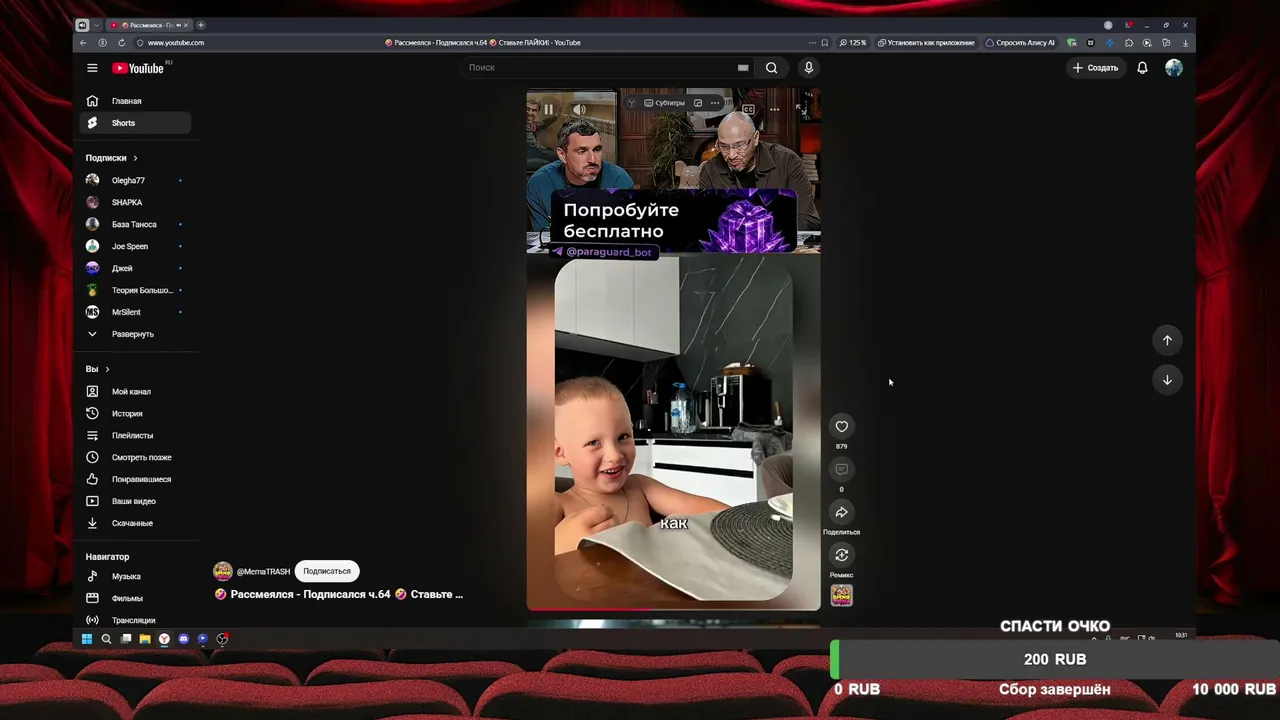Open the Joe Speen channel
Viewport: 1280px width, 720px height.
point(136,247)
